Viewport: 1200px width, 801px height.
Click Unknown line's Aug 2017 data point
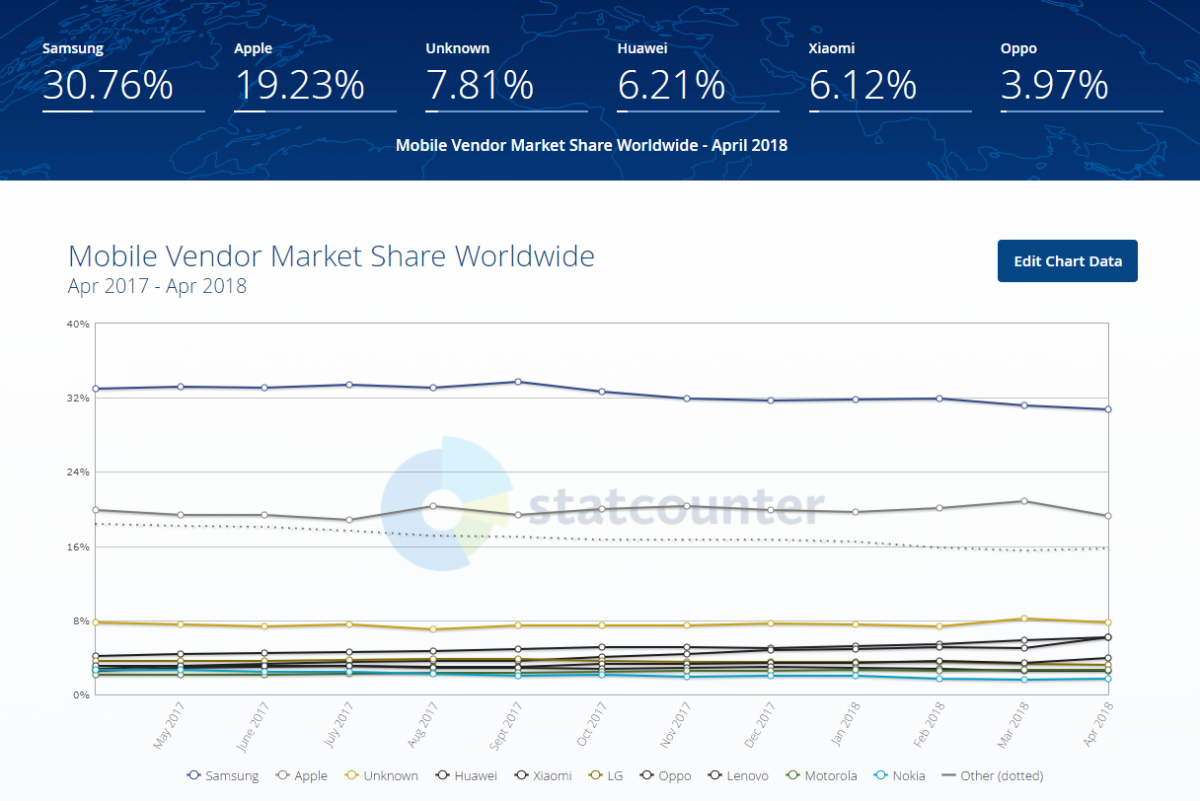433,629
